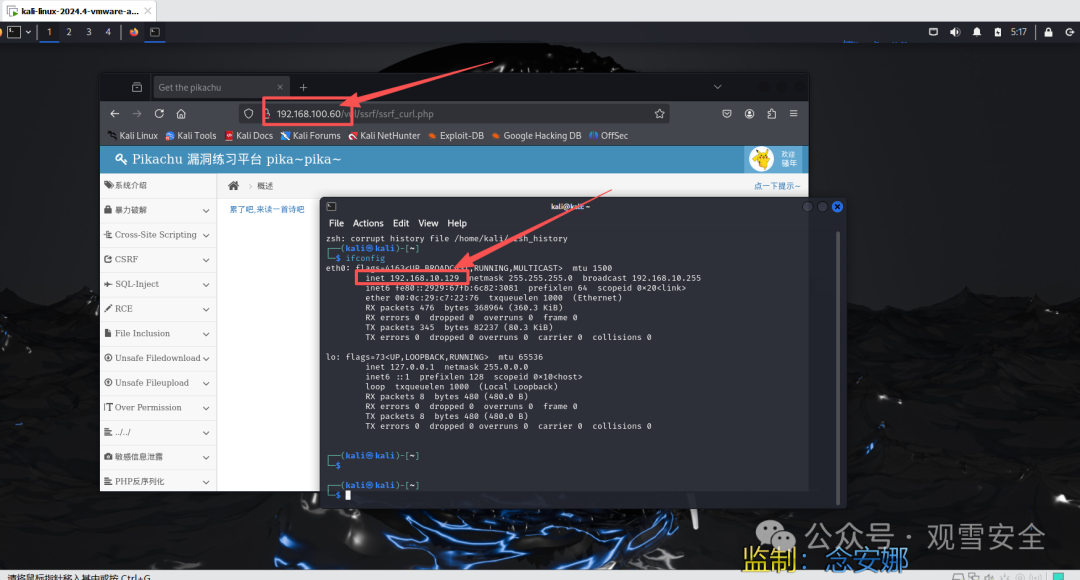This screenshot has width=1080, height=580.
Task: Open a new Firefox tab
Action: tap(303, 87)
